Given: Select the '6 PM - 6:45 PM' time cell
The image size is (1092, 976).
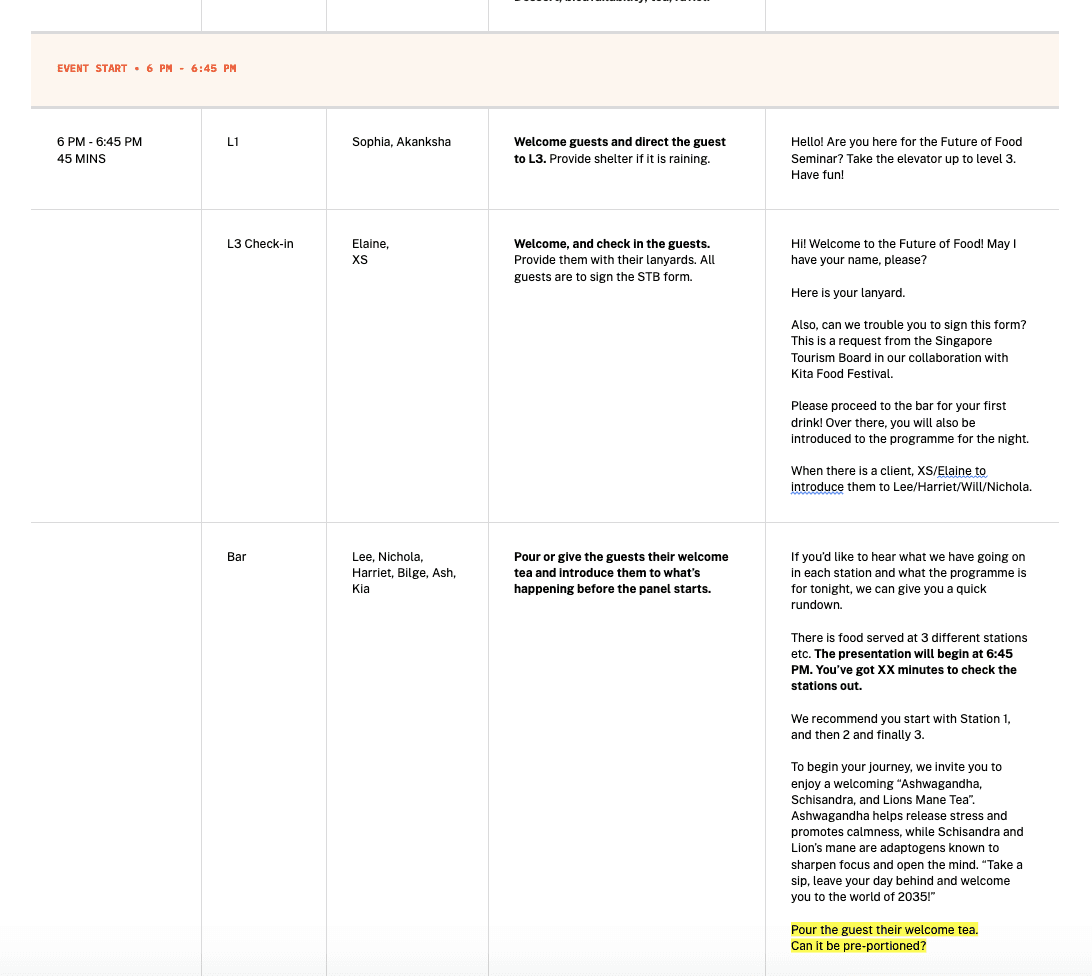Looking at the screenshot, I should (100, 142).
